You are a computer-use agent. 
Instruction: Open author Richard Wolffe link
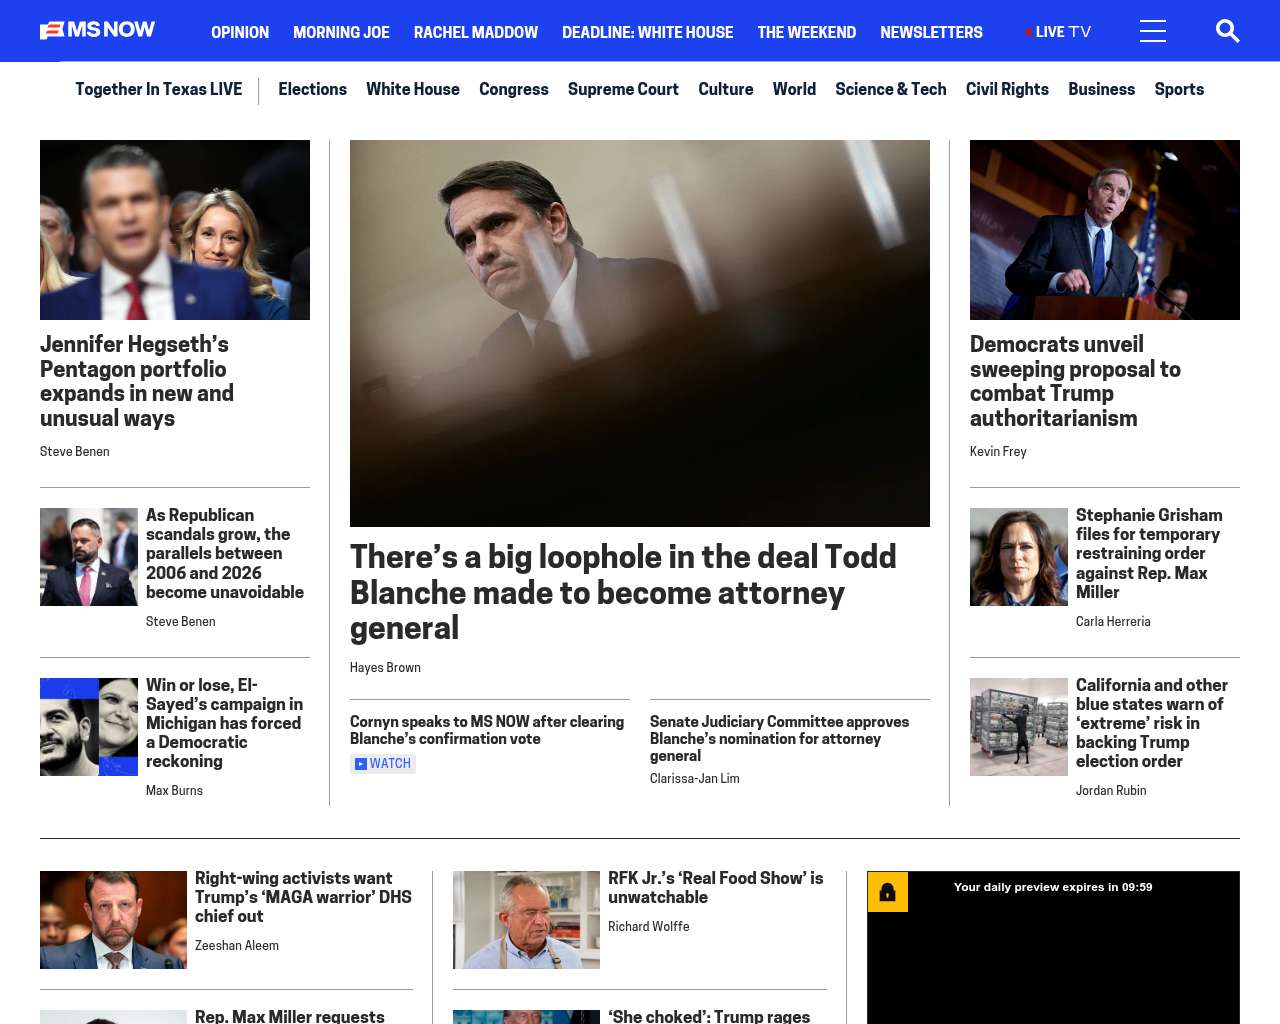click(649, 927)
